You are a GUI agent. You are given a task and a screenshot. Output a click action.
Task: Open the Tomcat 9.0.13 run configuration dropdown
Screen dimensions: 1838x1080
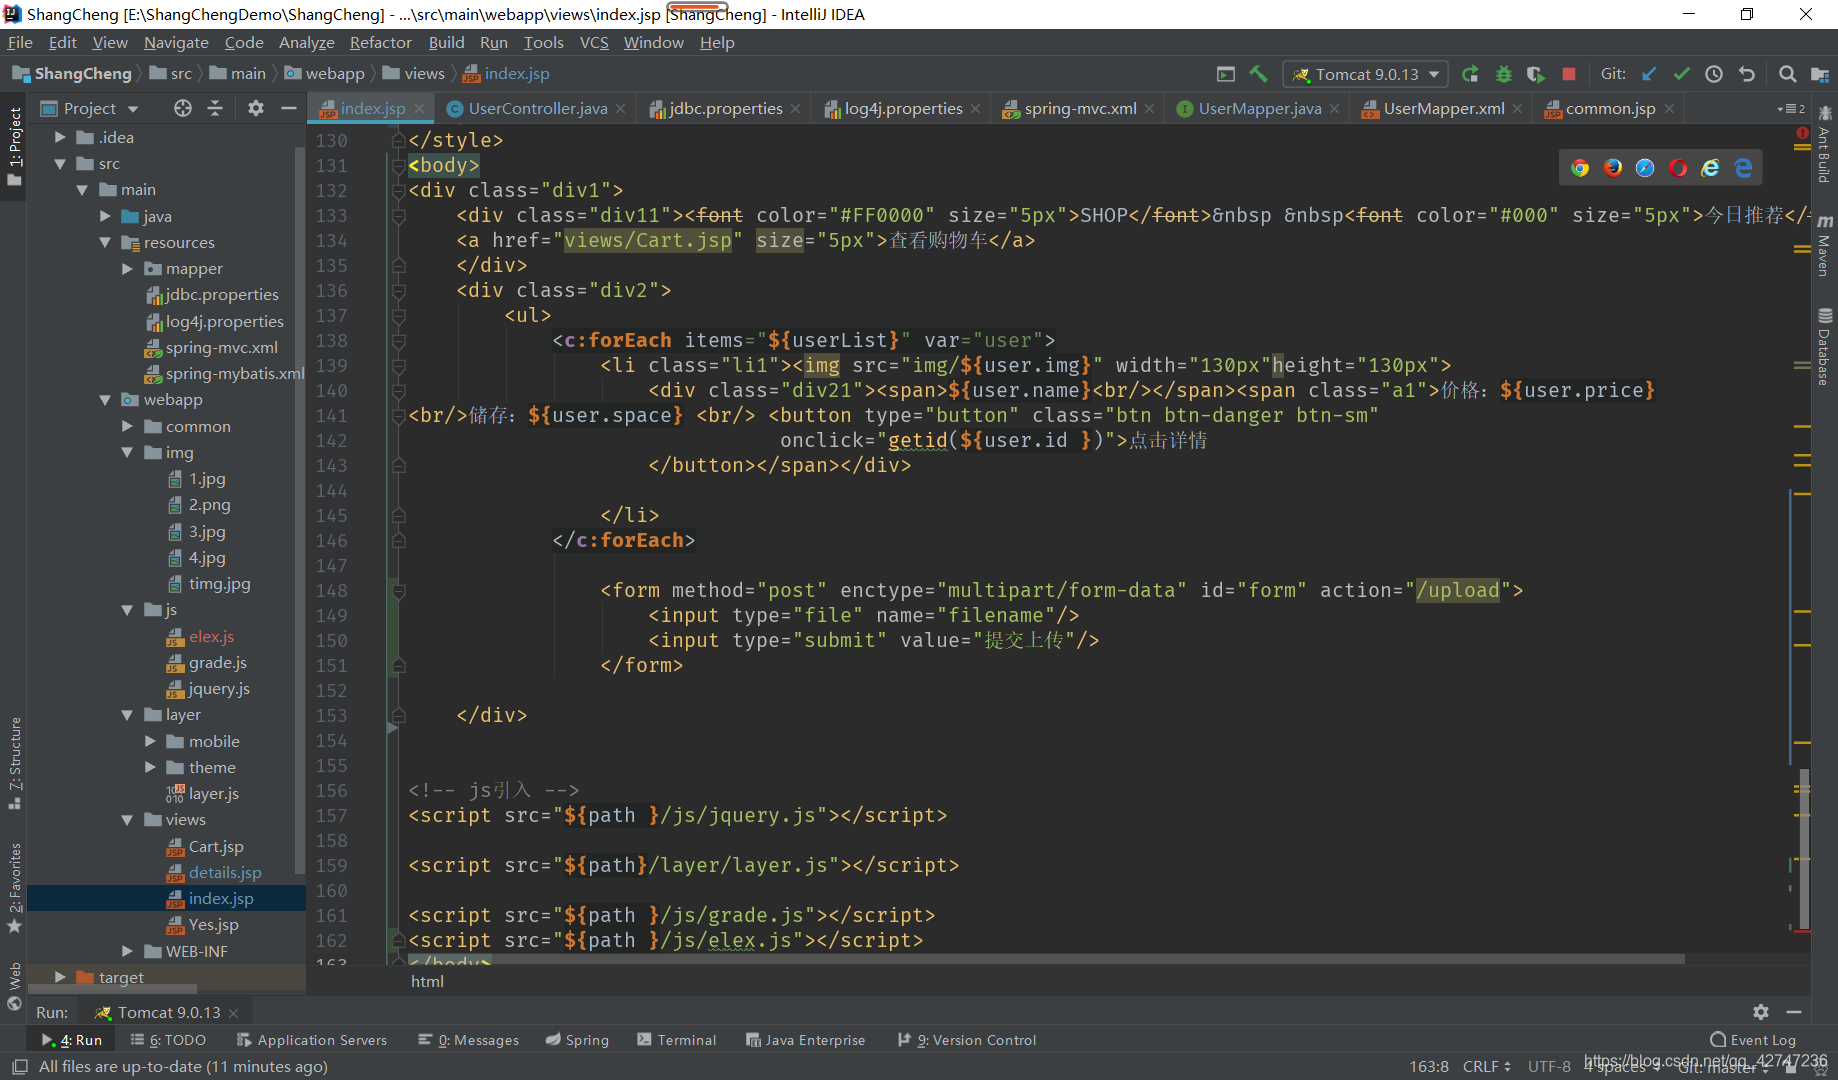click(1365, 74)
